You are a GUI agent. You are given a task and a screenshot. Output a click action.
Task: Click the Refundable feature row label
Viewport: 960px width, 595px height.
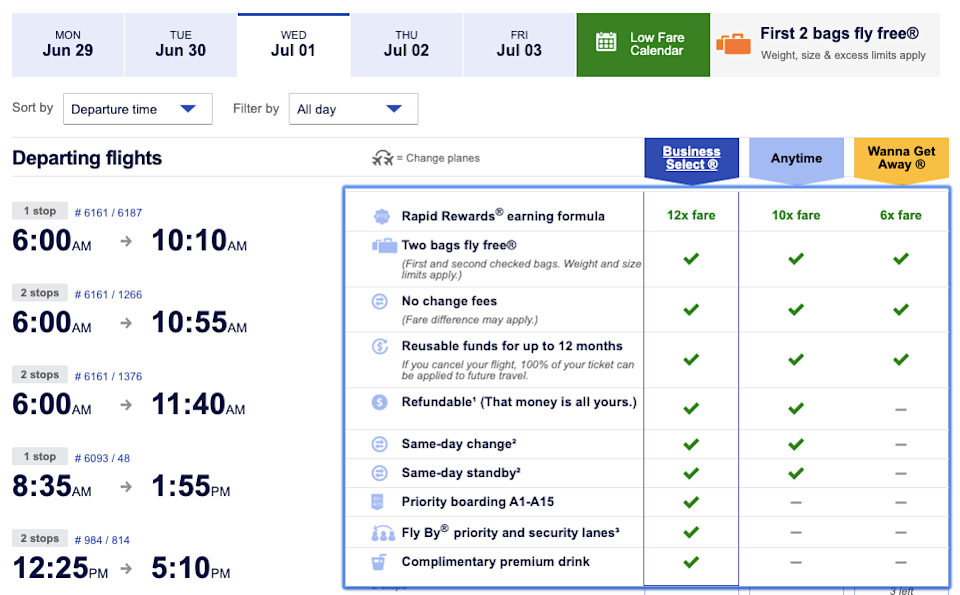pos(519,402)
